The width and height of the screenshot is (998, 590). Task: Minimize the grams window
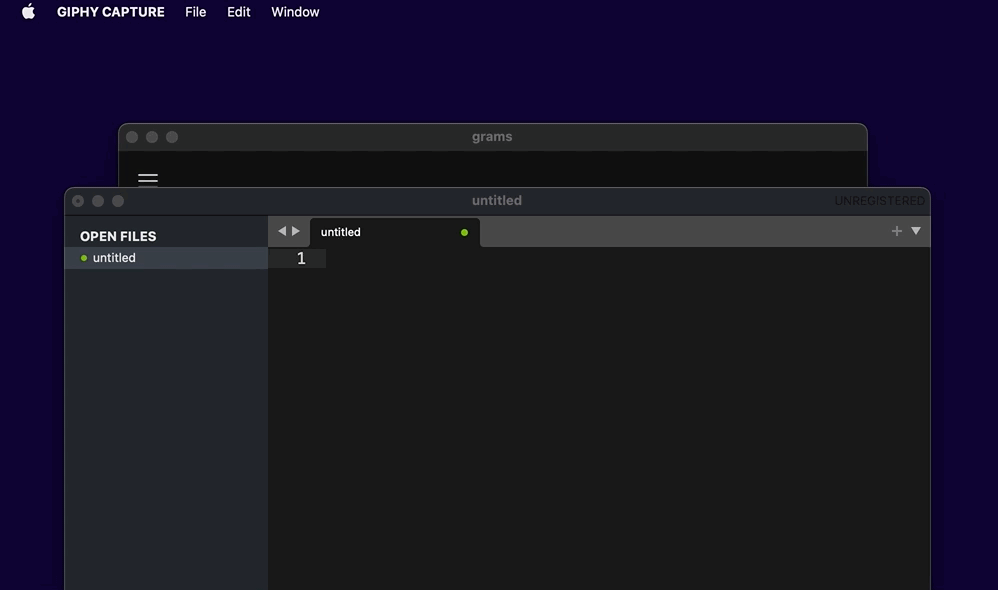click(152, 137)
